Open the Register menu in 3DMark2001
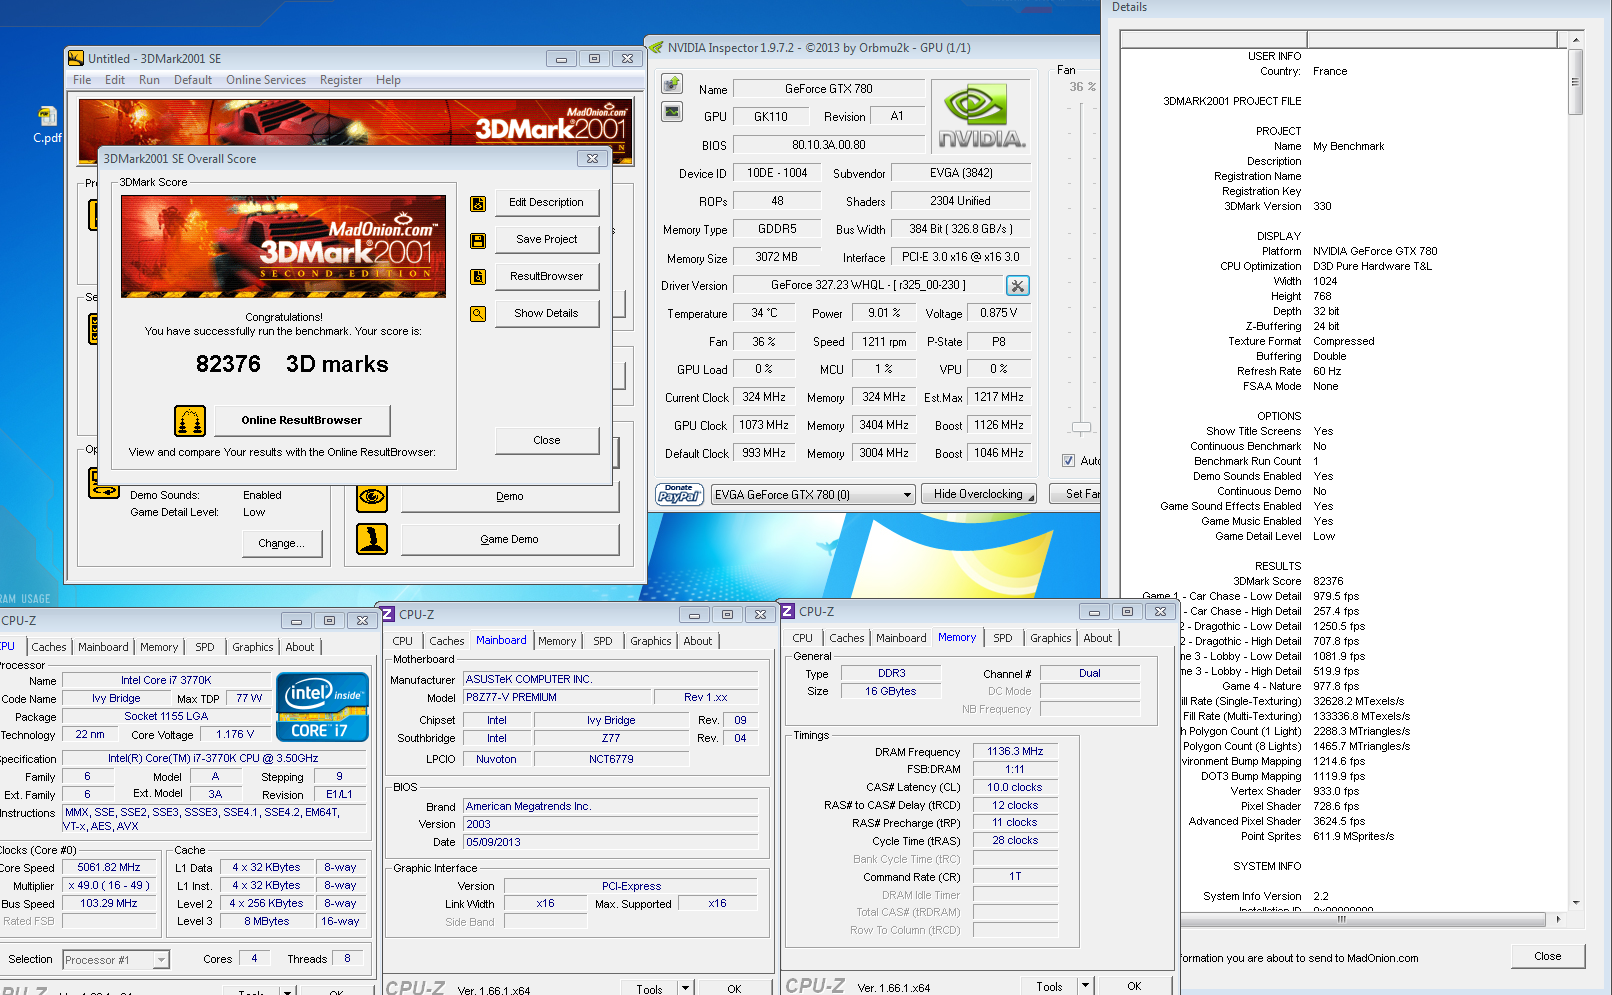The image size is (1612, 995). coord(341,80)
